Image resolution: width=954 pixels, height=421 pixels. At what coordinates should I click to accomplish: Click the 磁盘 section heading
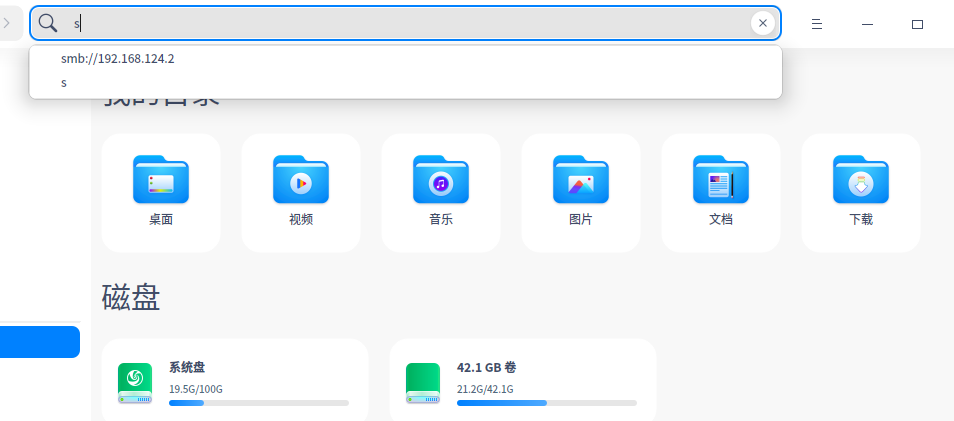131,298
